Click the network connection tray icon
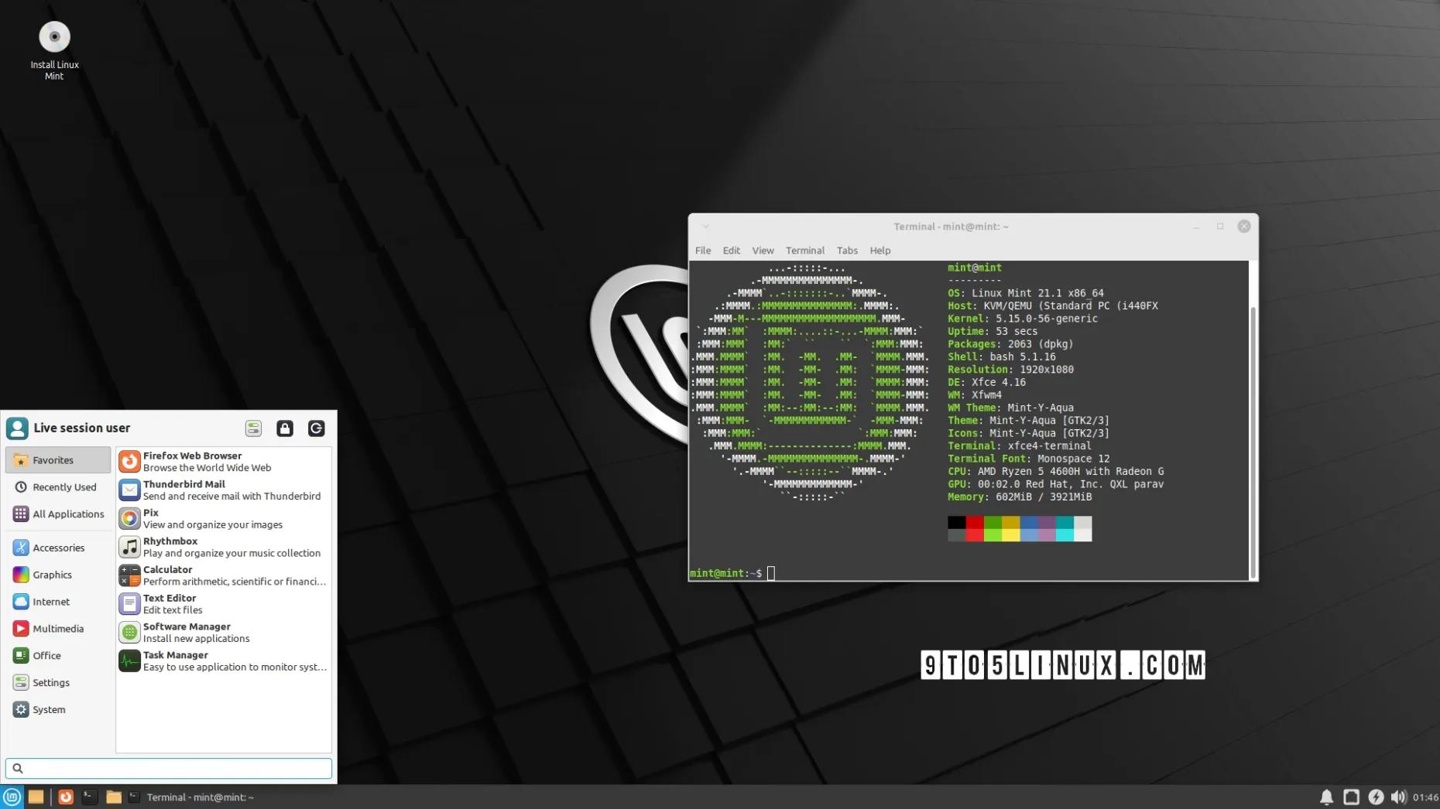 pyautogui.click(x=1351, y=797)
